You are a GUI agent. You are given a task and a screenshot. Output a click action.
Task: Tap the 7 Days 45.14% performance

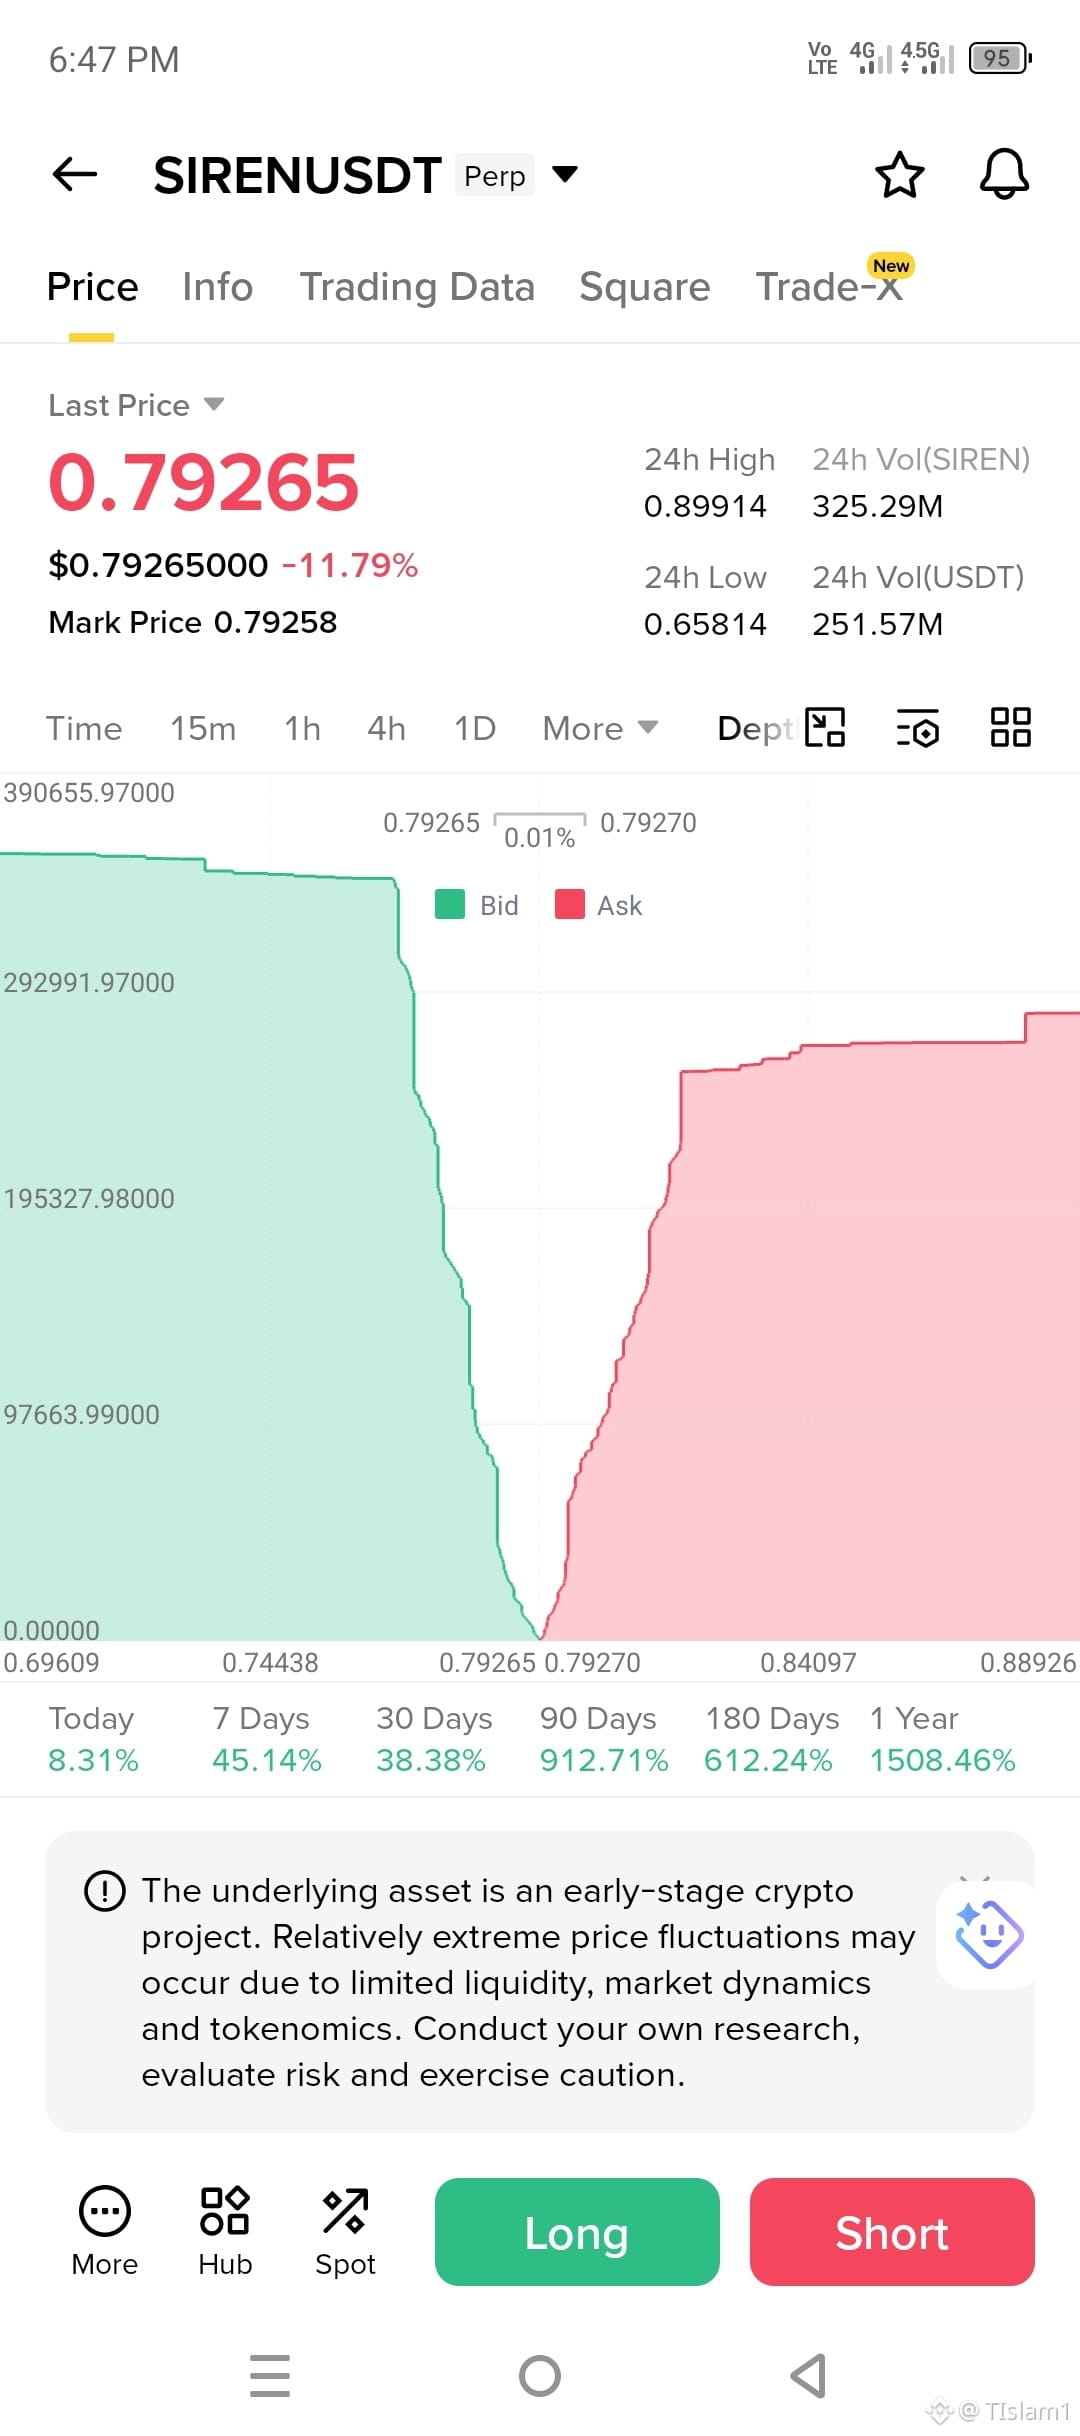[x=266, y=1739]
